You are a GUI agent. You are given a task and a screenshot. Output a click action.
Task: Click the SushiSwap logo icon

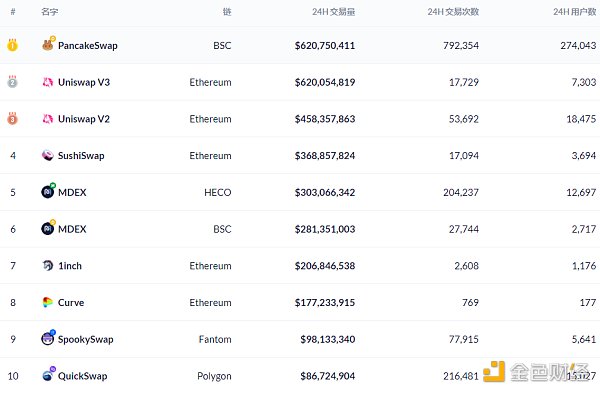click(x=47, y=155)
